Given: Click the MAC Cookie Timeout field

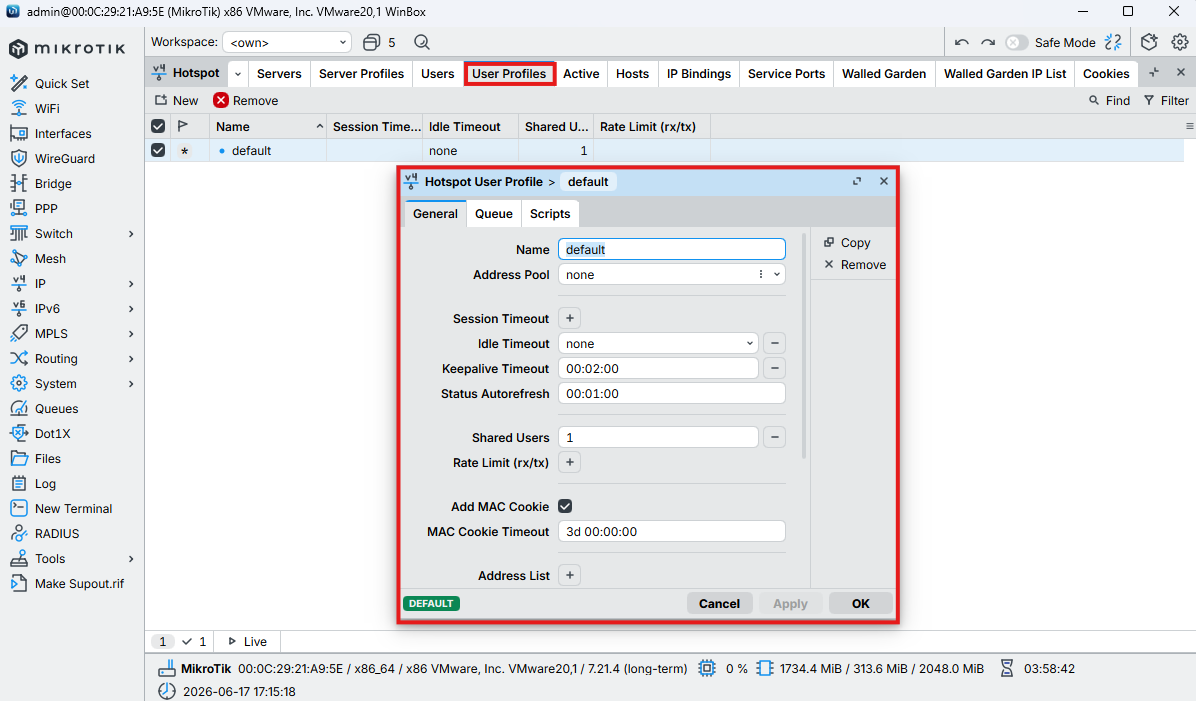Looking at the screenshot, I should (671, 532).
